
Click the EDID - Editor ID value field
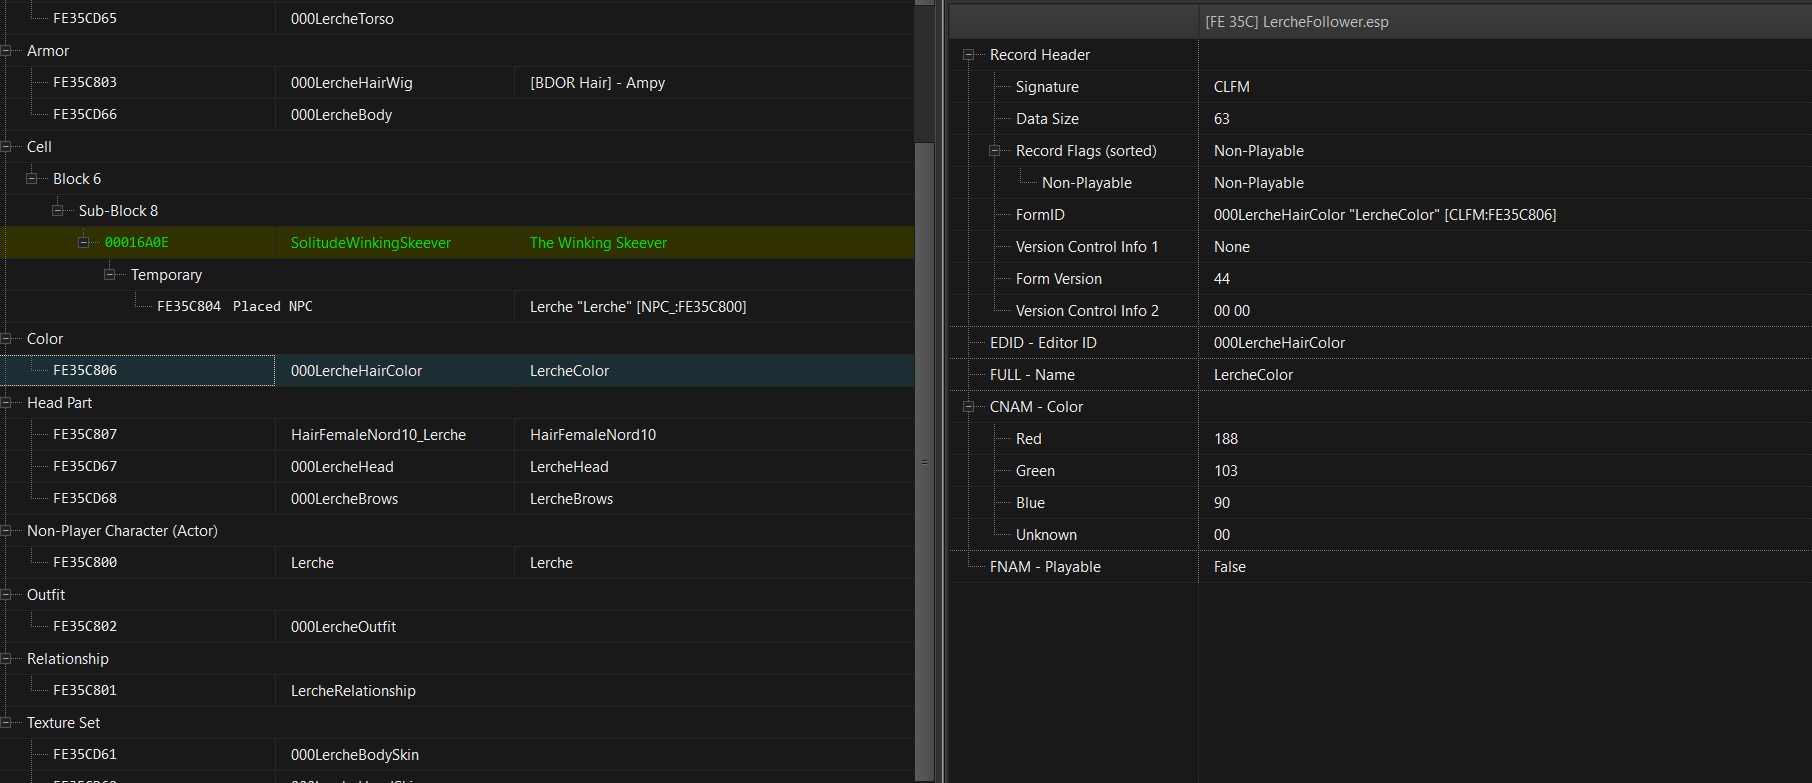tap(1505, 343)
